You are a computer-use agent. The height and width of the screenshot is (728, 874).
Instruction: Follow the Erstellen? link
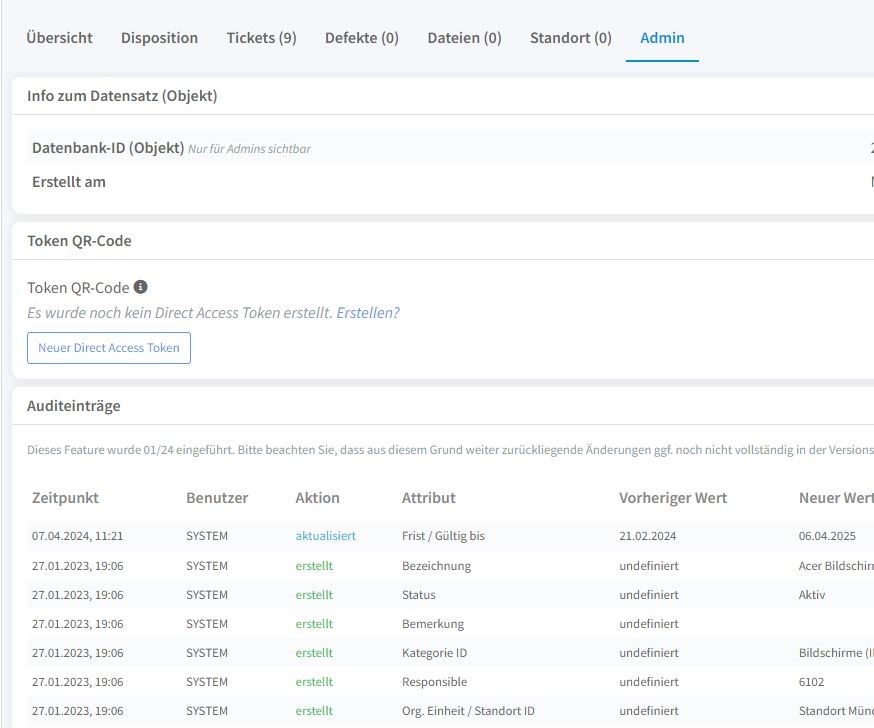coord(368,313)
